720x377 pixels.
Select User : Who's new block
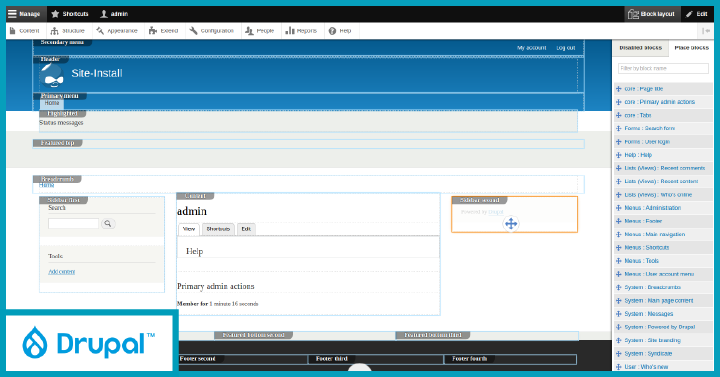coord(646,367)
